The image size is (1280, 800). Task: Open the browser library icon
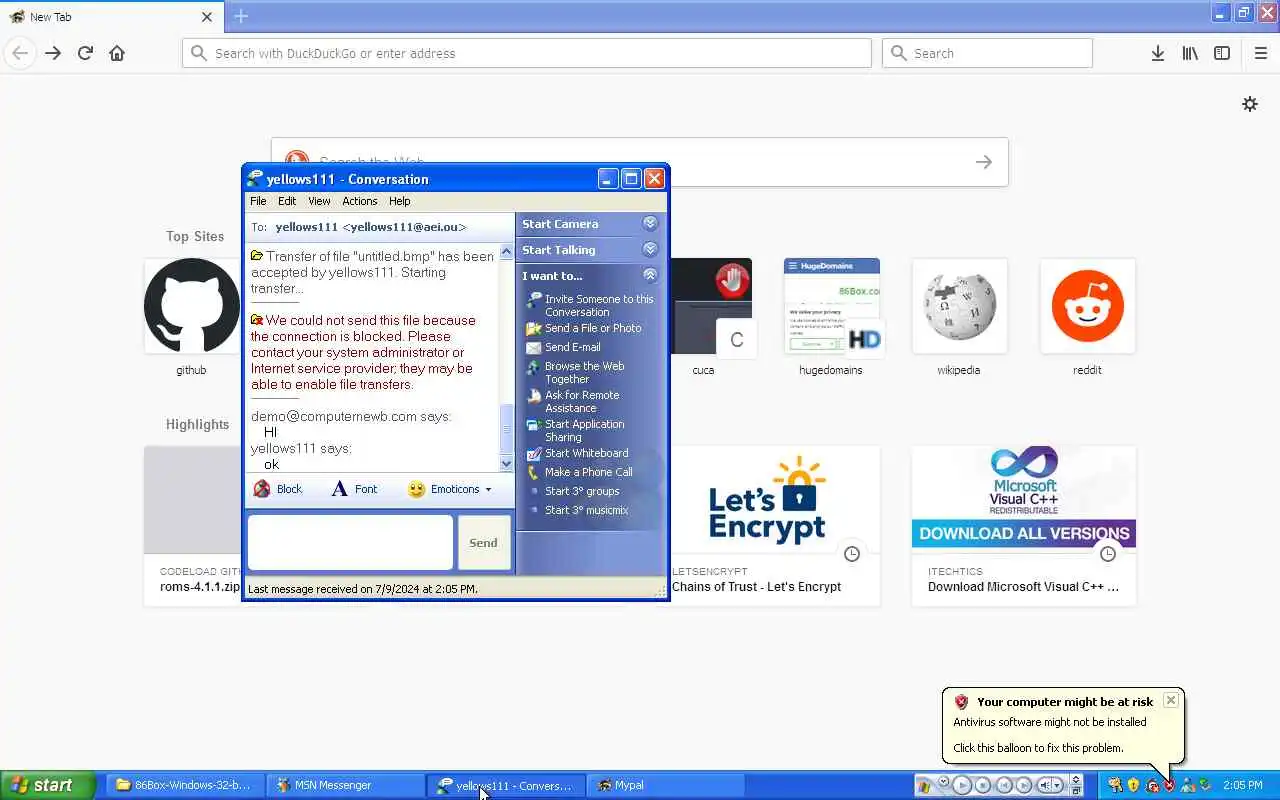(1190, 53)
